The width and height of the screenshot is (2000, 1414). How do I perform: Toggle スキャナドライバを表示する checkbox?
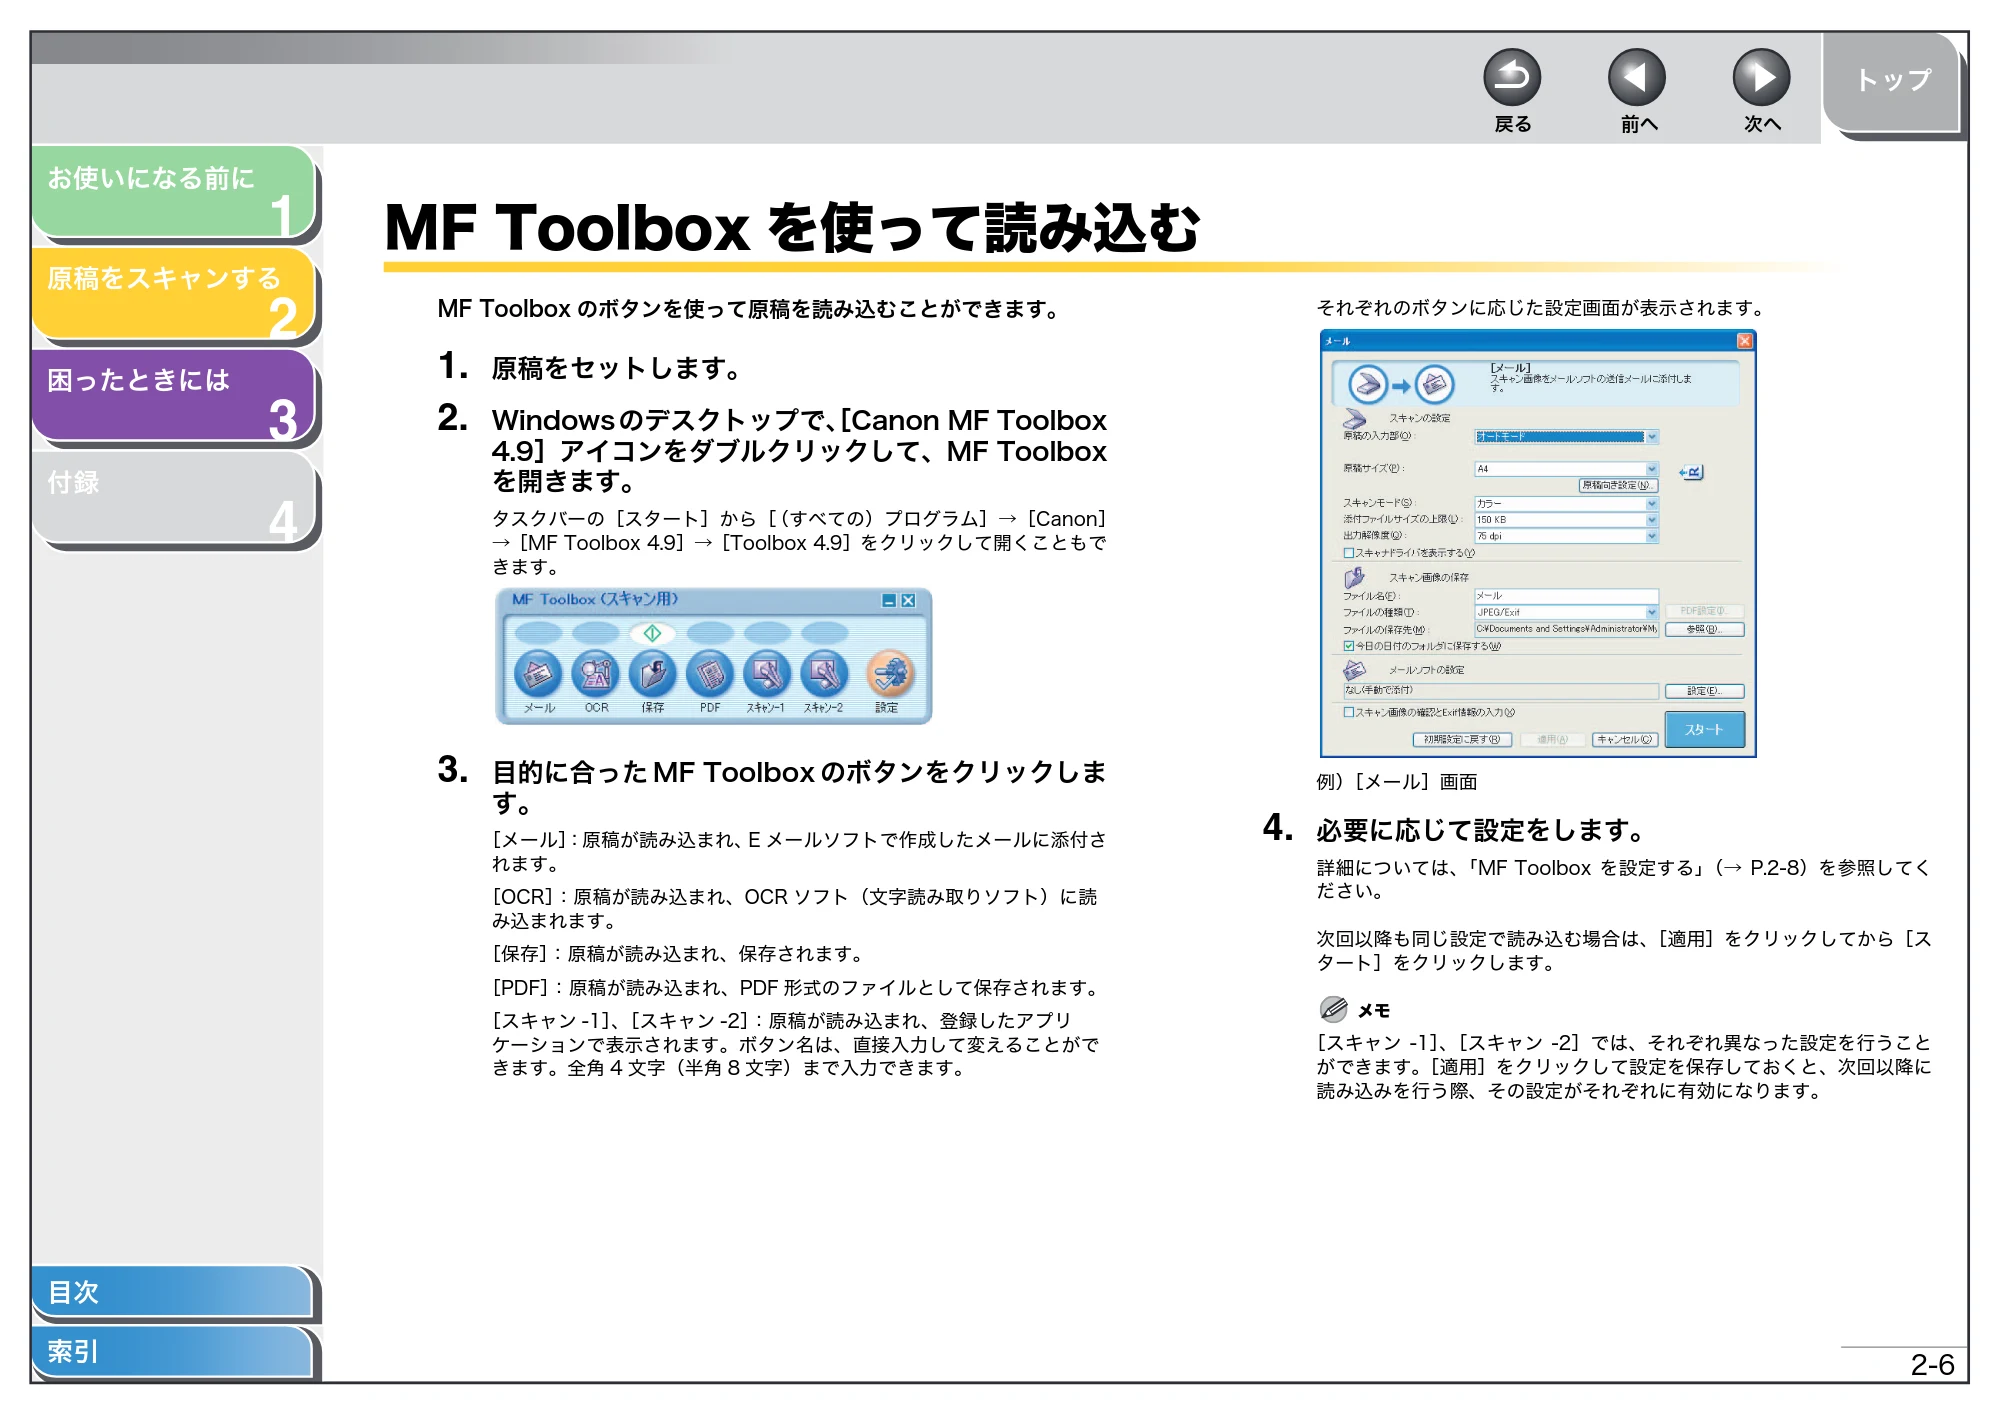point(1348,553)
